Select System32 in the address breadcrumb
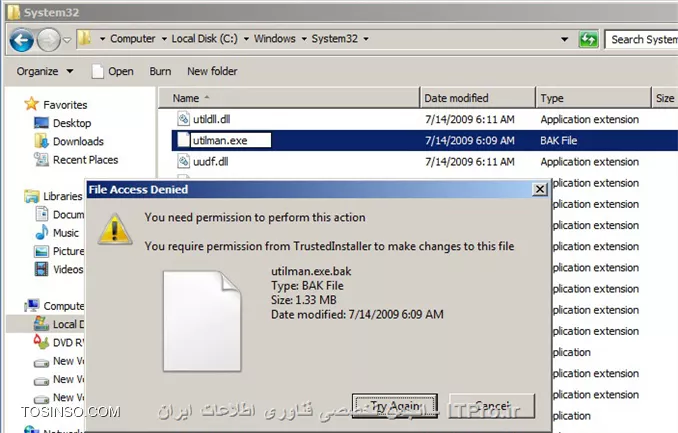Screen dimensions: 678x433 335,38
